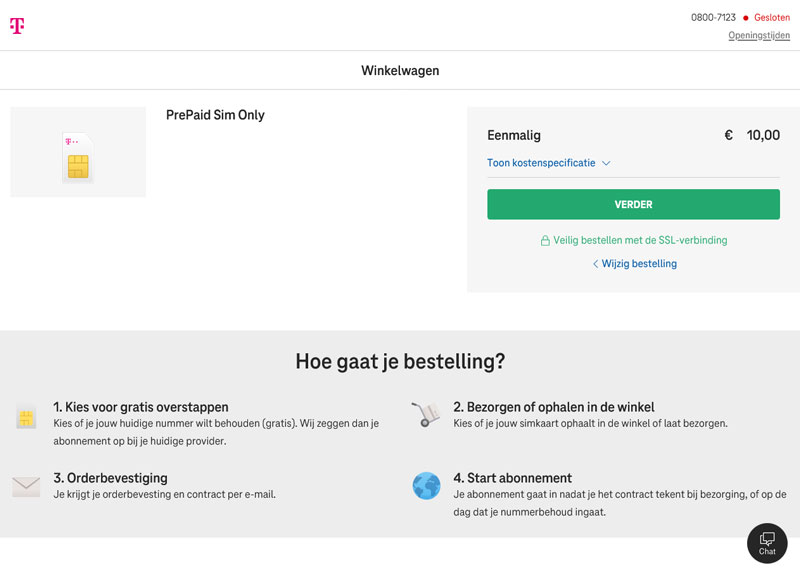Click the PrePaid Sim Only product thumbnail
800x576 pixels.
[78, 152]
